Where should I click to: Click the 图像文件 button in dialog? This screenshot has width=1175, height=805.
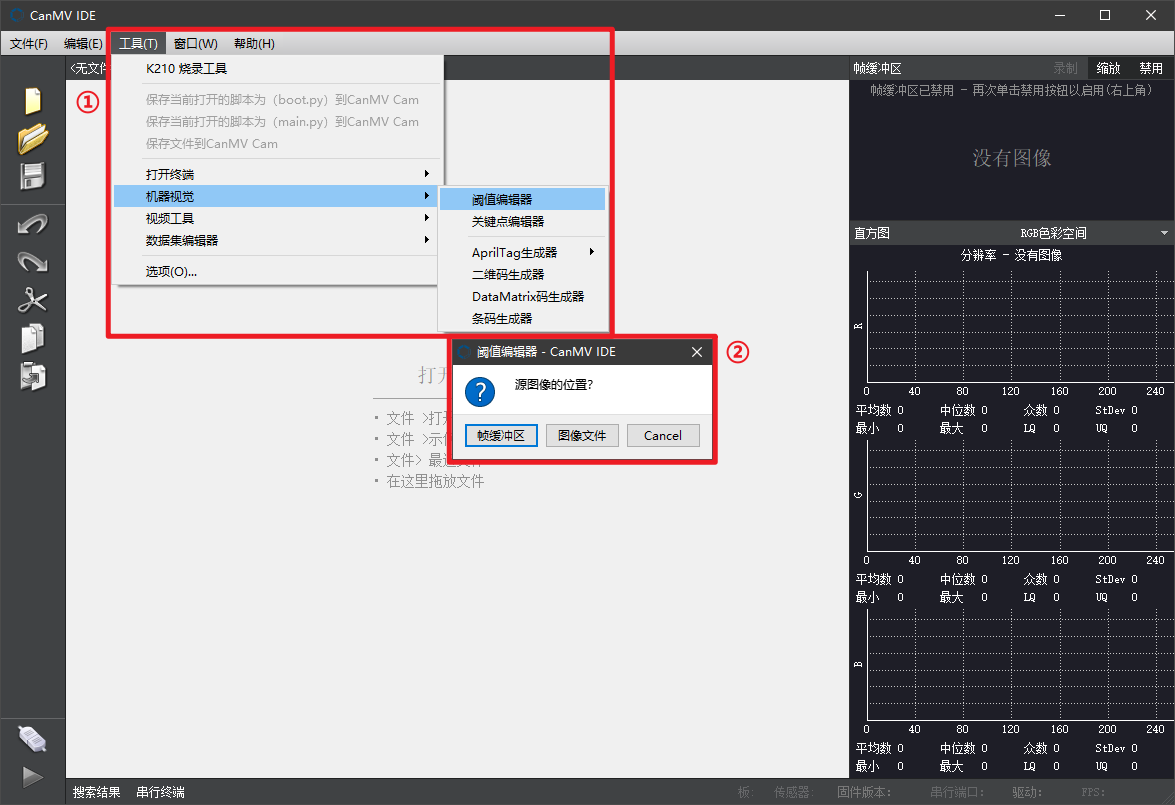click(582, 435)
